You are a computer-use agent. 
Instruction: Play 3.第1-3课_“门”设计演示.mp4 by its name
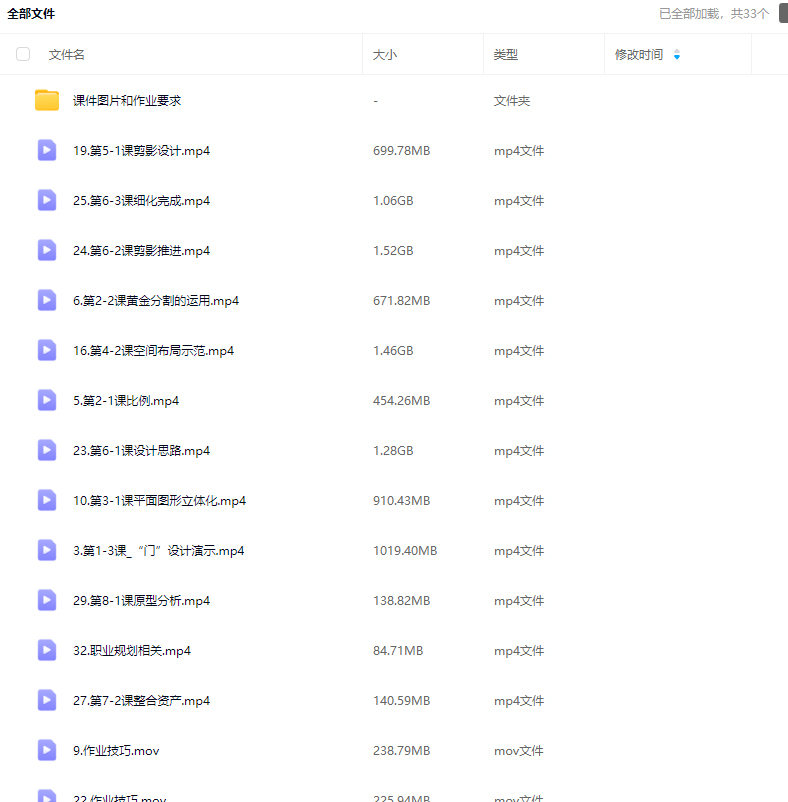(x=158, y=551)
